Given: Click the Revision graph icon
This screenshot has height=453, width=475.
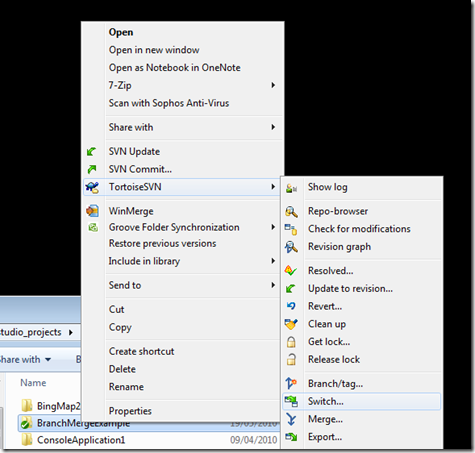Looking at the screenshot, I should point(291,247).
